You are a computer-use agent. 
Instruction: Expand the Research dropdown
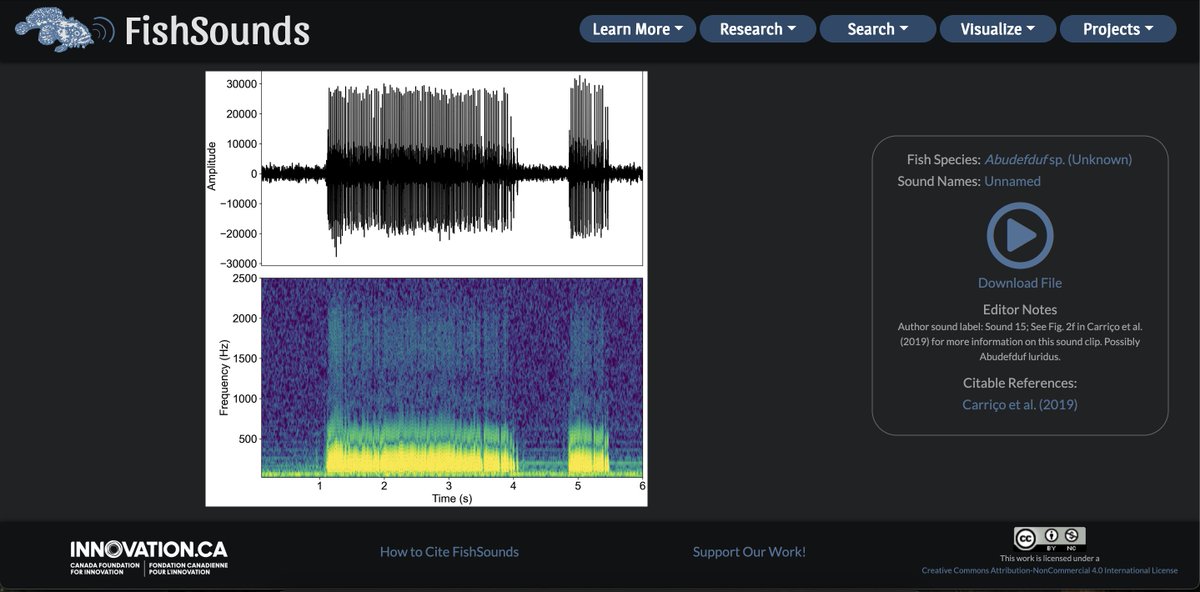click(757, 29)
